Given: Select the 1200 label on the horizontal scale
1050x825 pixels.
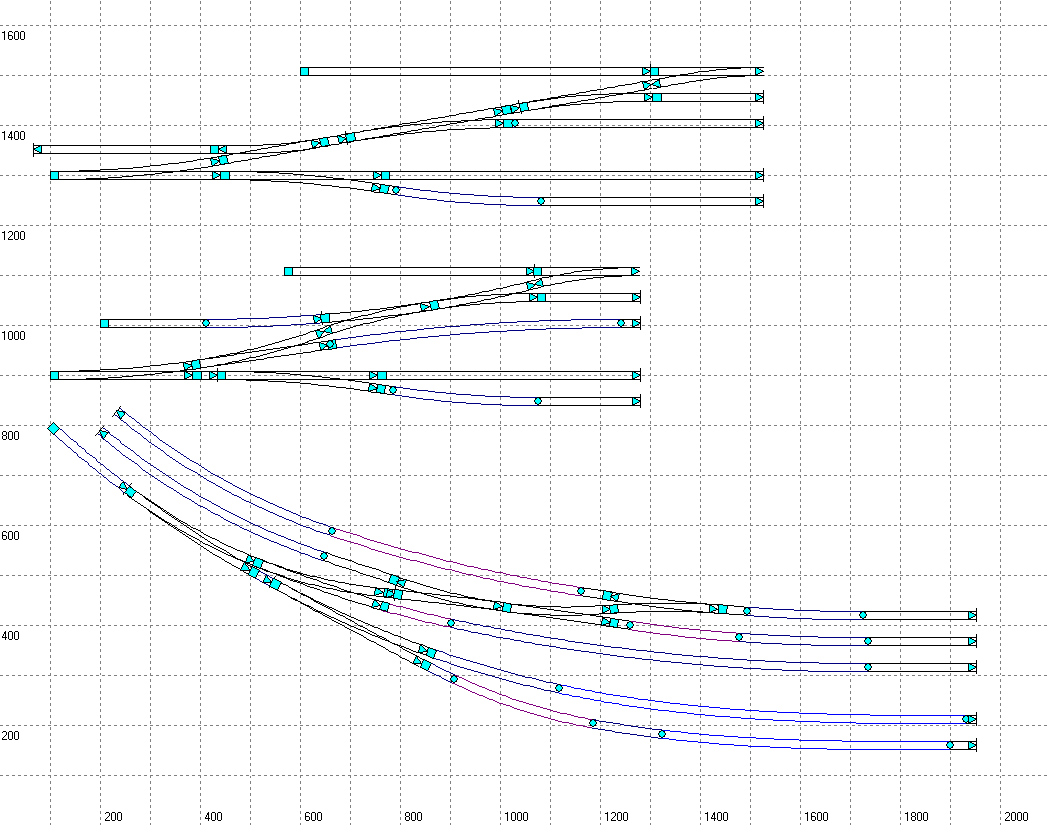Looking at the screenshot, I should pyautogui.click(x=616, y=816).
